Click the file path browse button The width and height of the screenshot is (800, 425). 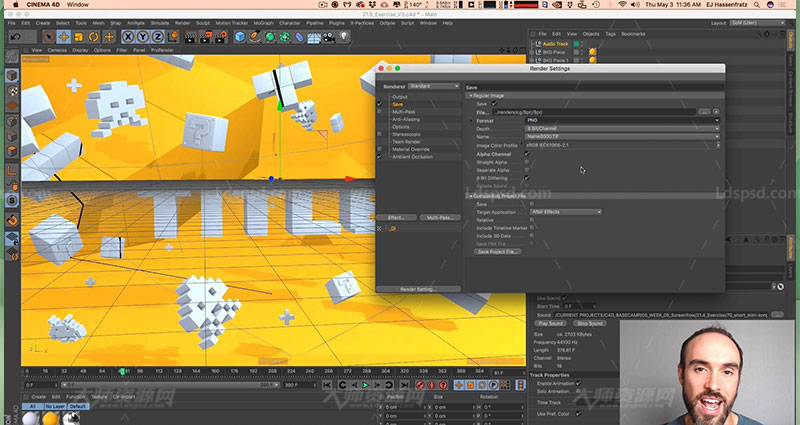(704, 112)
